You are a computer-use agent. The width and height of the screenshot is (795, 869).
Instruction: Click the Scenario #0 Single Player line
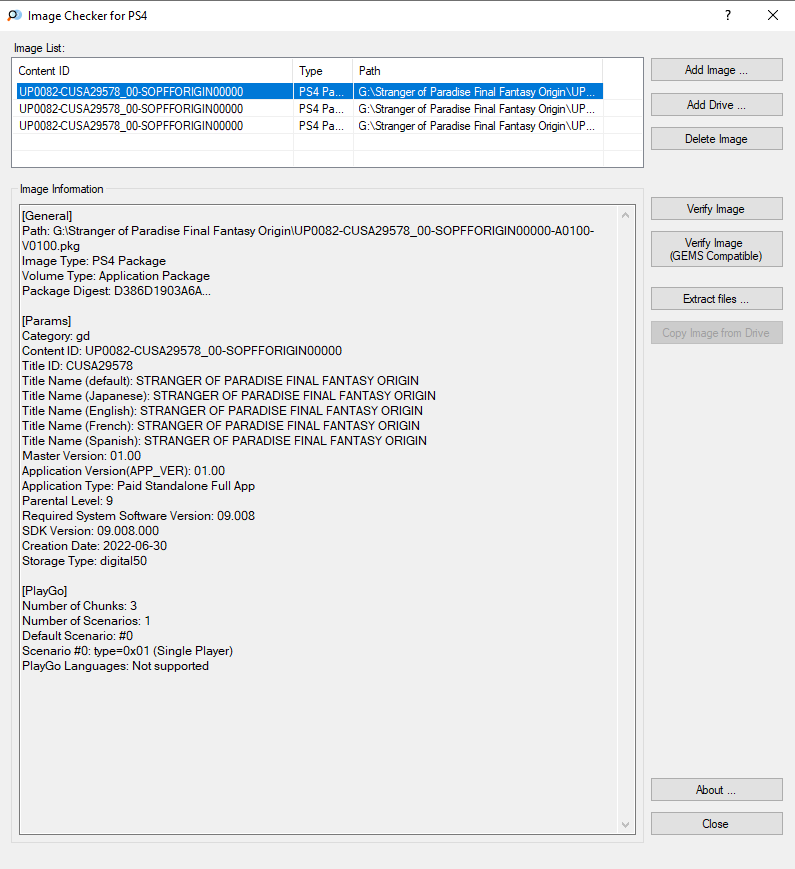pyautogui.click(x=128, y=650)
